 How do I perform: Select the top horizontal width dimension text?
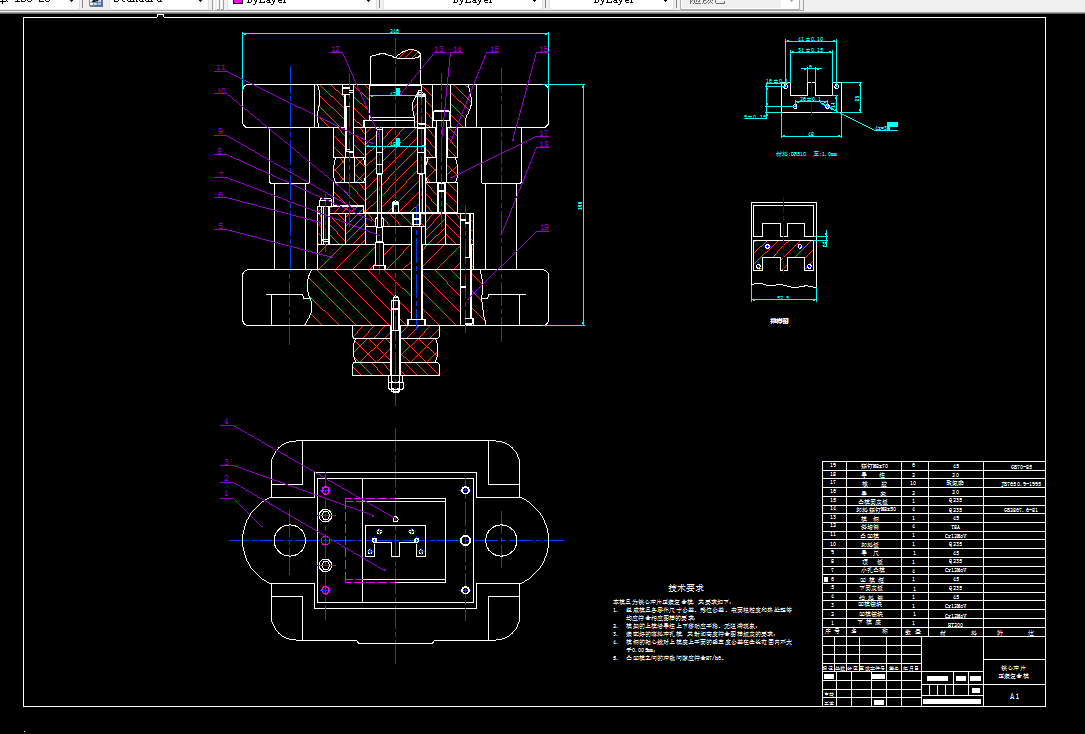pyautogui.click(x=395, y=31)
